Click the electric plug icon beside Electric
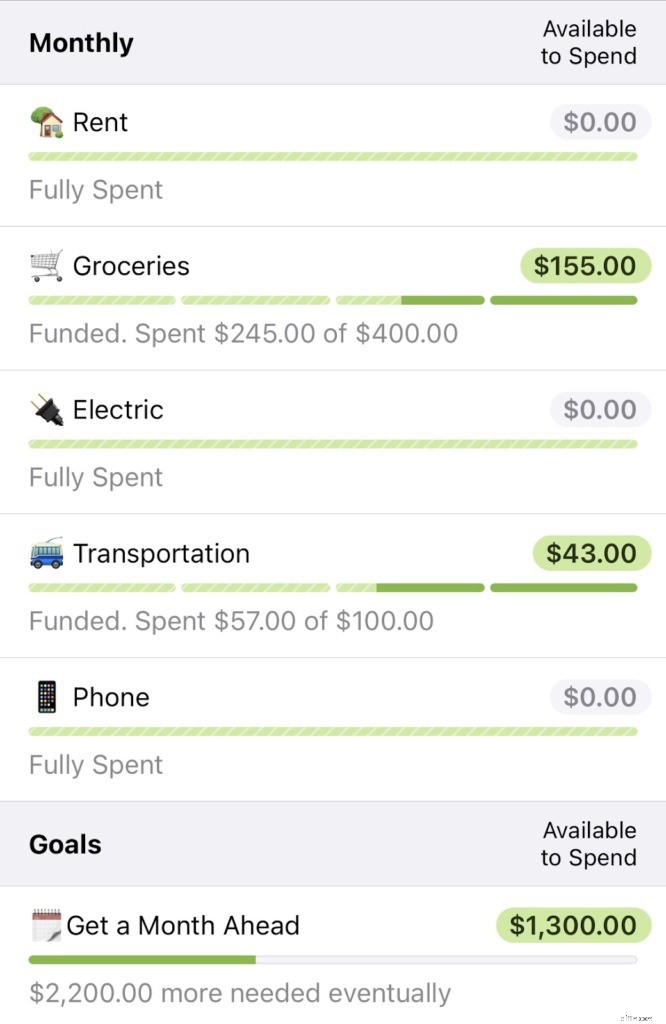Image resolution: width=666 pixels, height=1024 pixels. 47,409
